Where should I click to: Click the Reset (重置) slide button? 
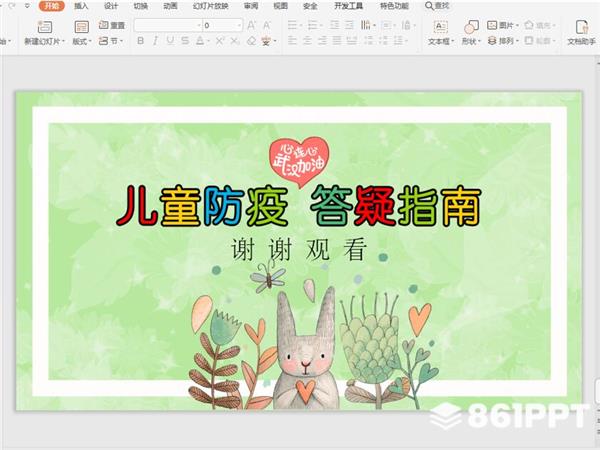[112, 25]
